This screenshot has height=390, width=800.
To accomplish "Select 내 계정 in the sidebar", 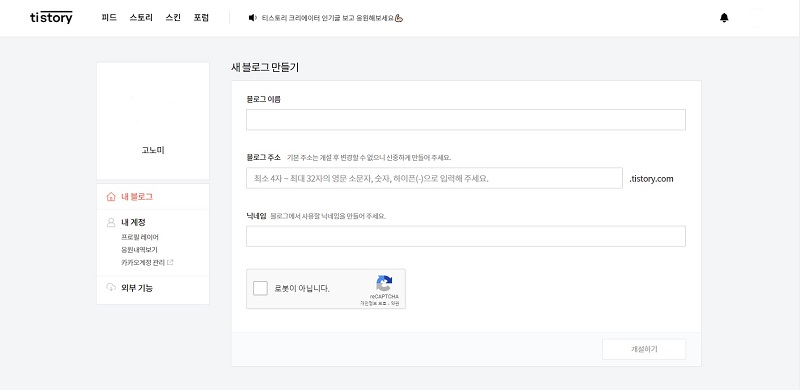I will click(x=134, y=223).
